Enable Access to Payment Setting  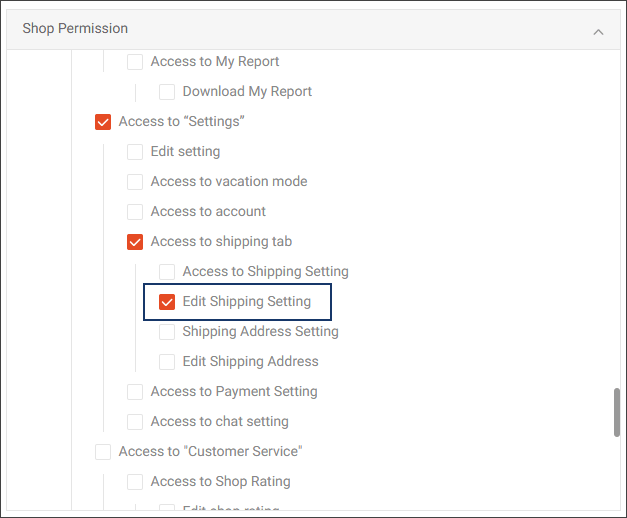pyautogui.click(x=135, y=392)
